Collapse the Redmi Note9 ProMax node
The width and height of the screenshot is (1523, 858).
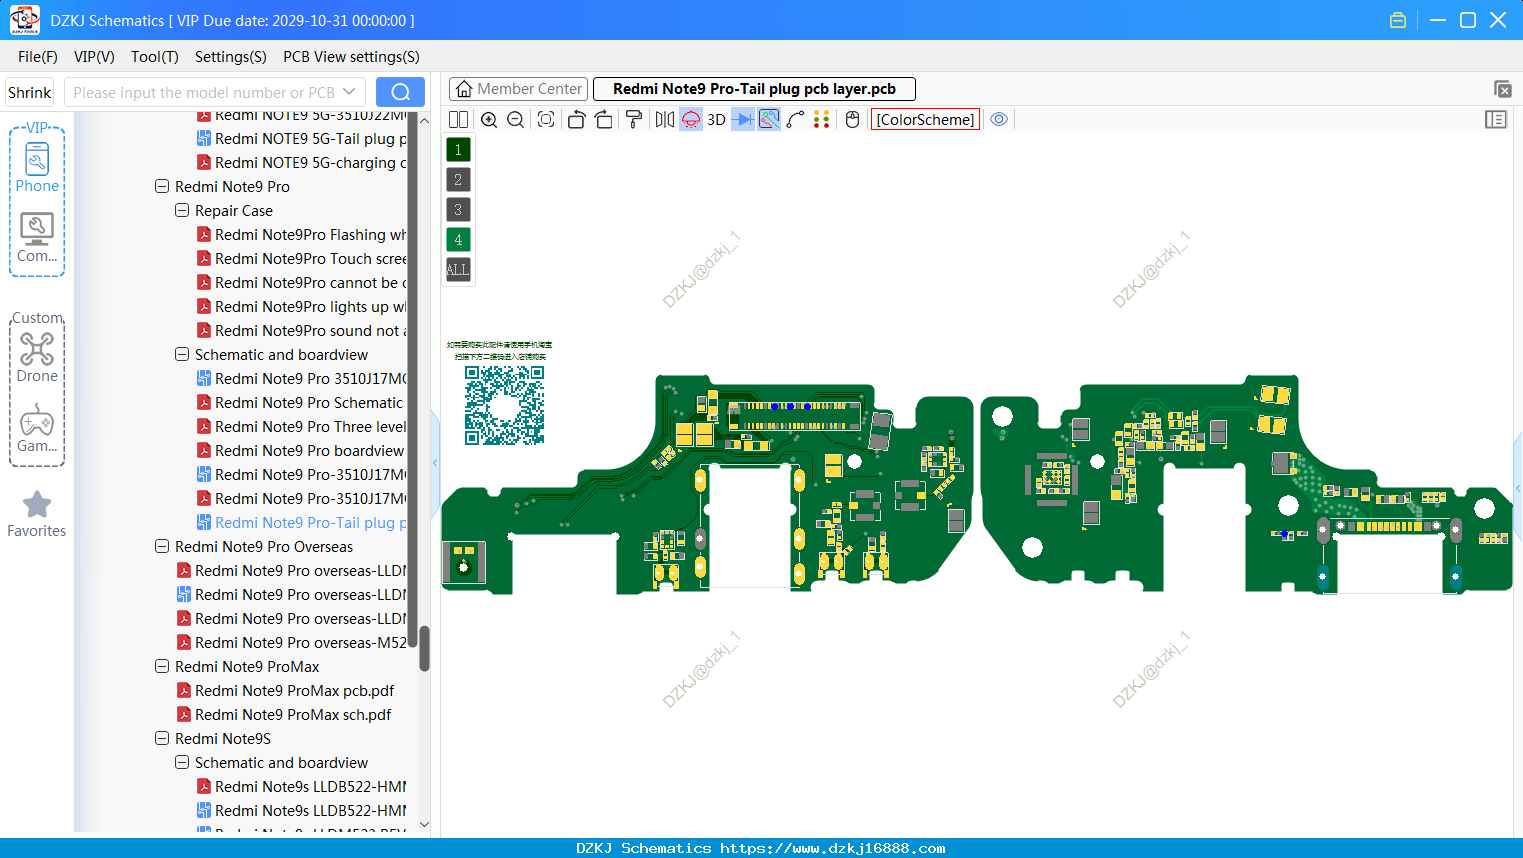point(162,667)
